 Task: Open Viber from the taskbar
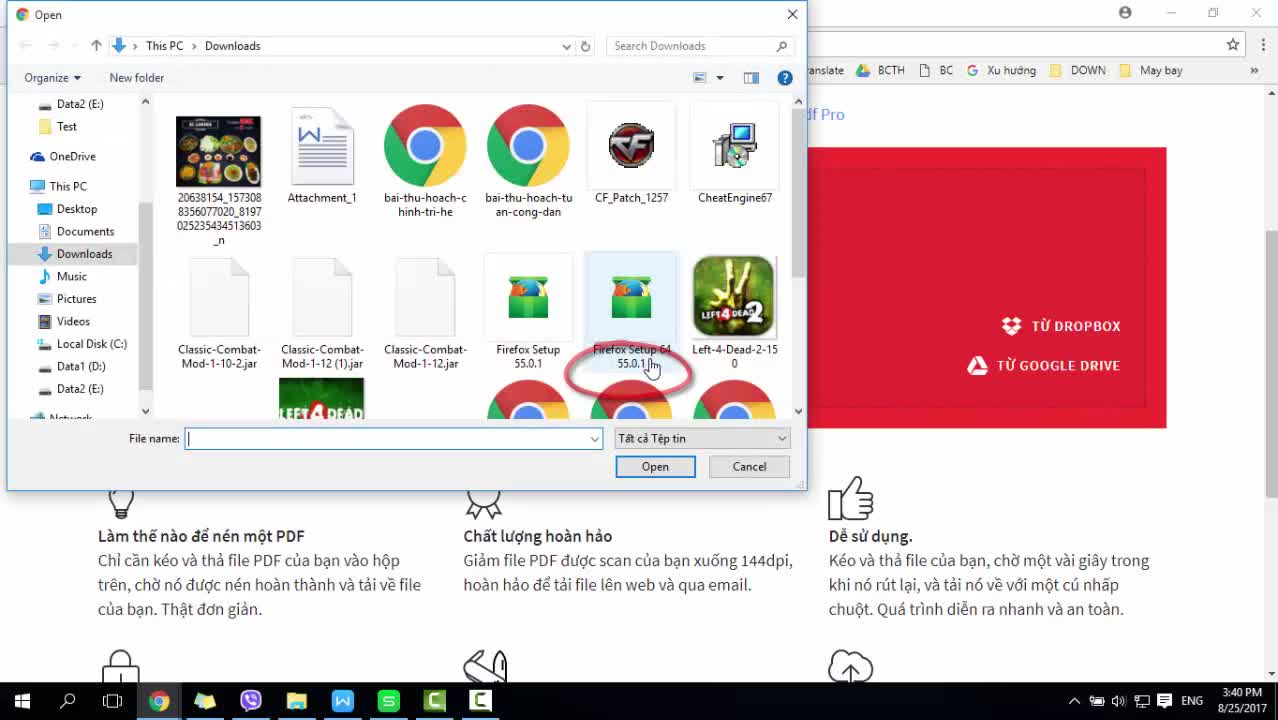(251, 701)
